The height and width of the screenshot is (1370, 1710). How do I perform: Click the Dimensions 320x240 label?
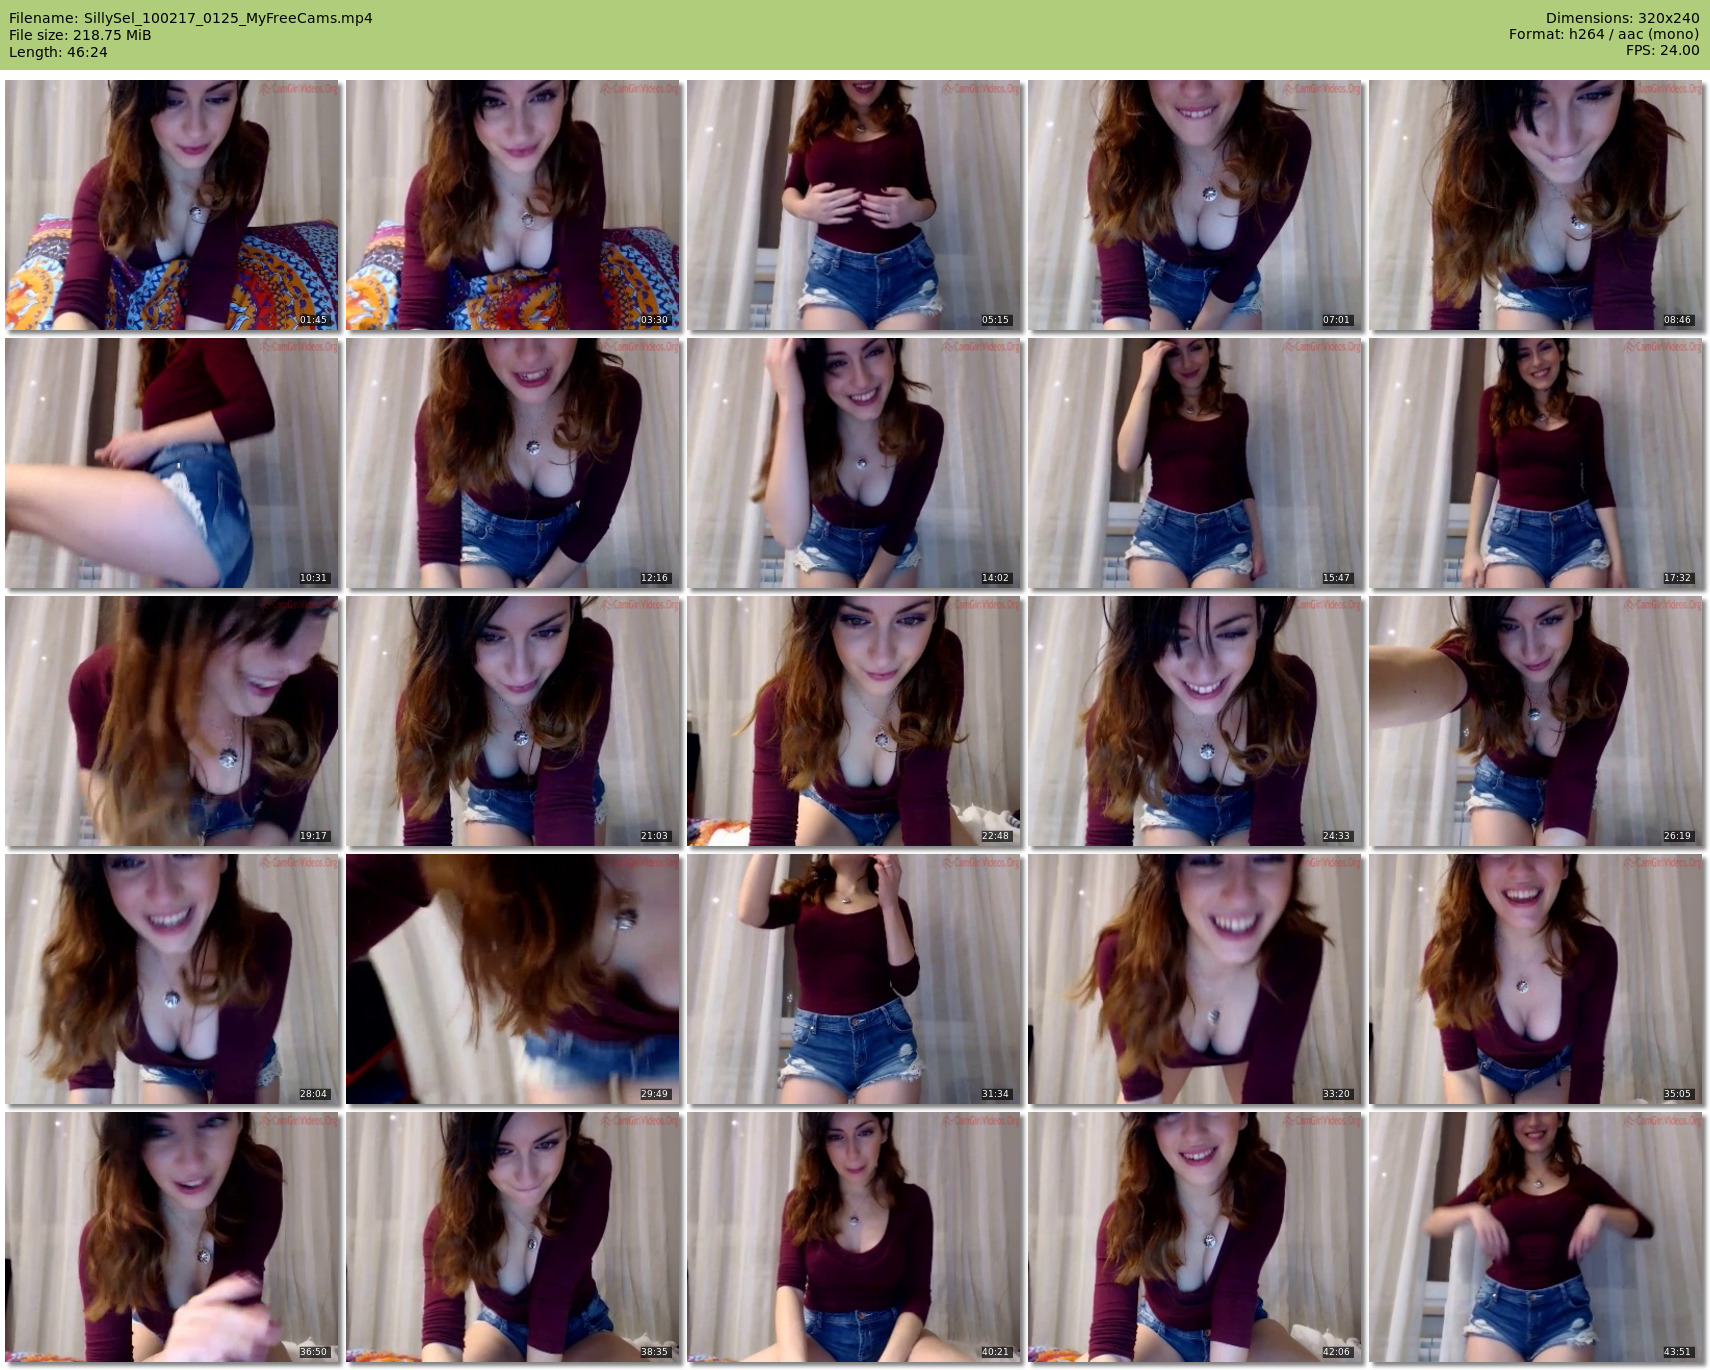pyautogui.click(x=1622, y=18)
